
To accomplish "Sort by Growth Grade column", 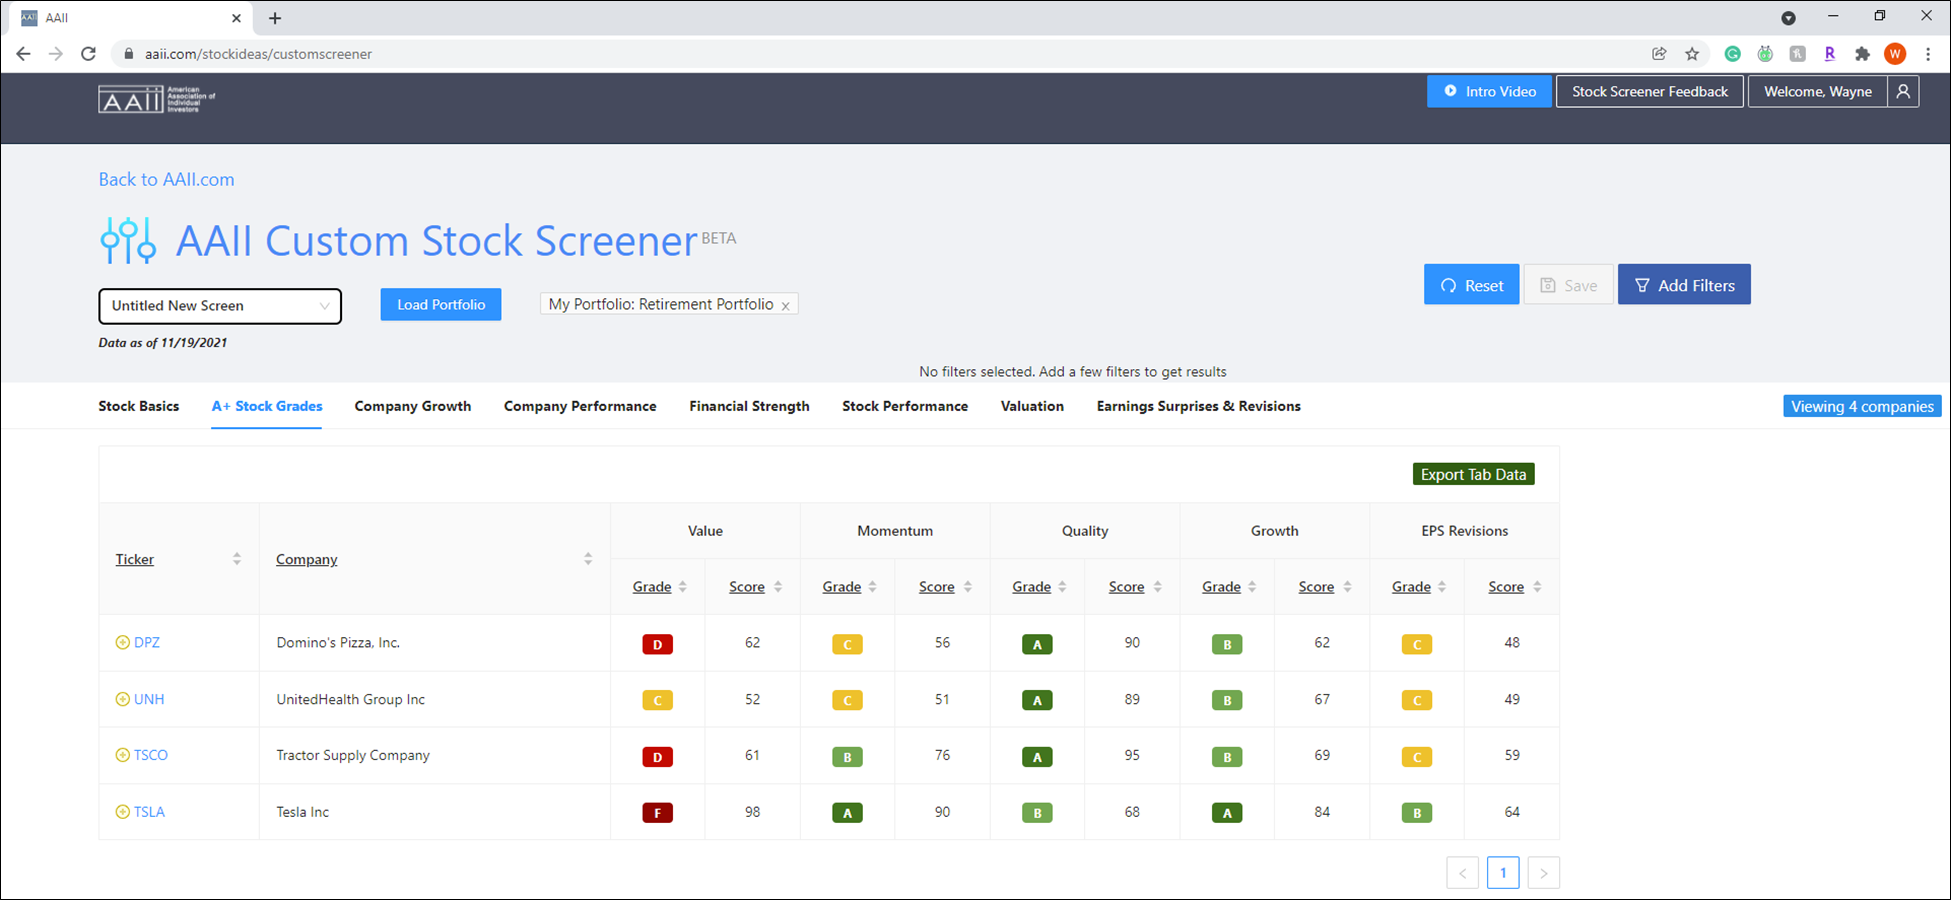I will point(1253,587).
